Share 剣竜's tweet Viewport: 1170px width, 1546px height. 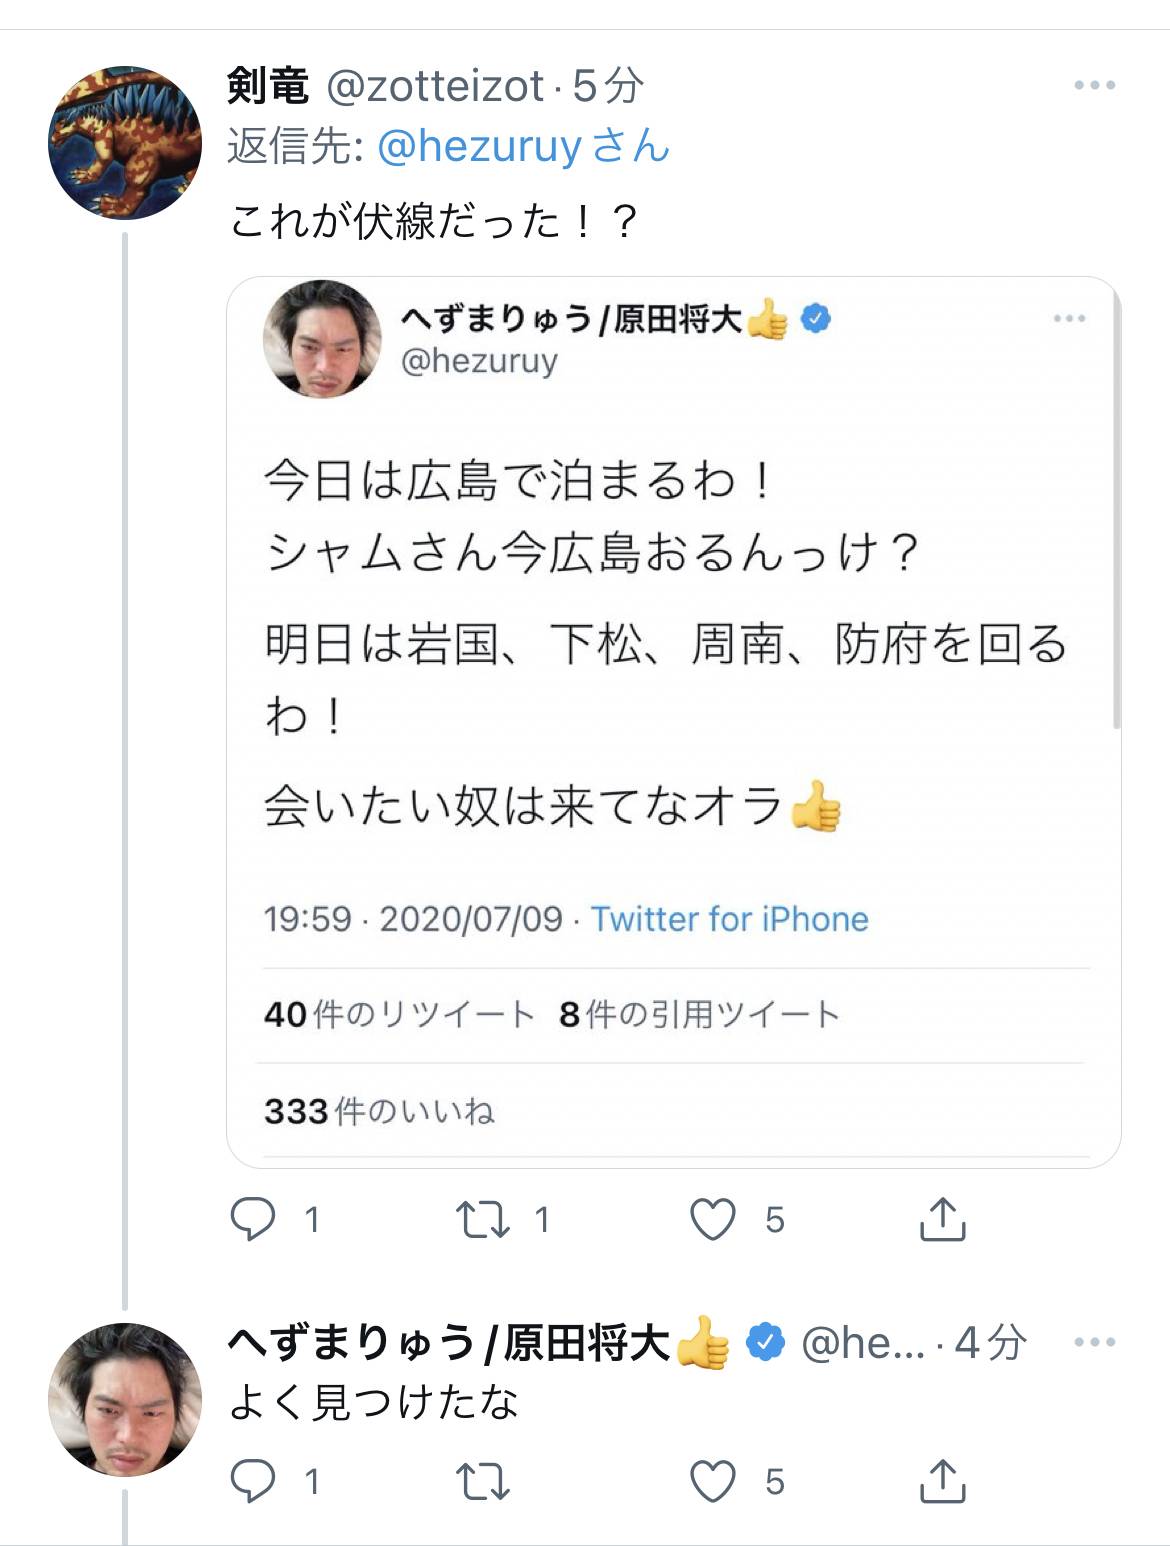(941, 1219)
